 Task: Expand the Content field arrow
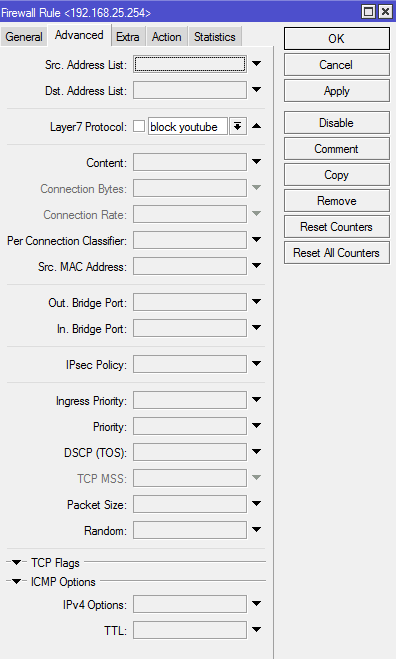[x=256, y=161]
